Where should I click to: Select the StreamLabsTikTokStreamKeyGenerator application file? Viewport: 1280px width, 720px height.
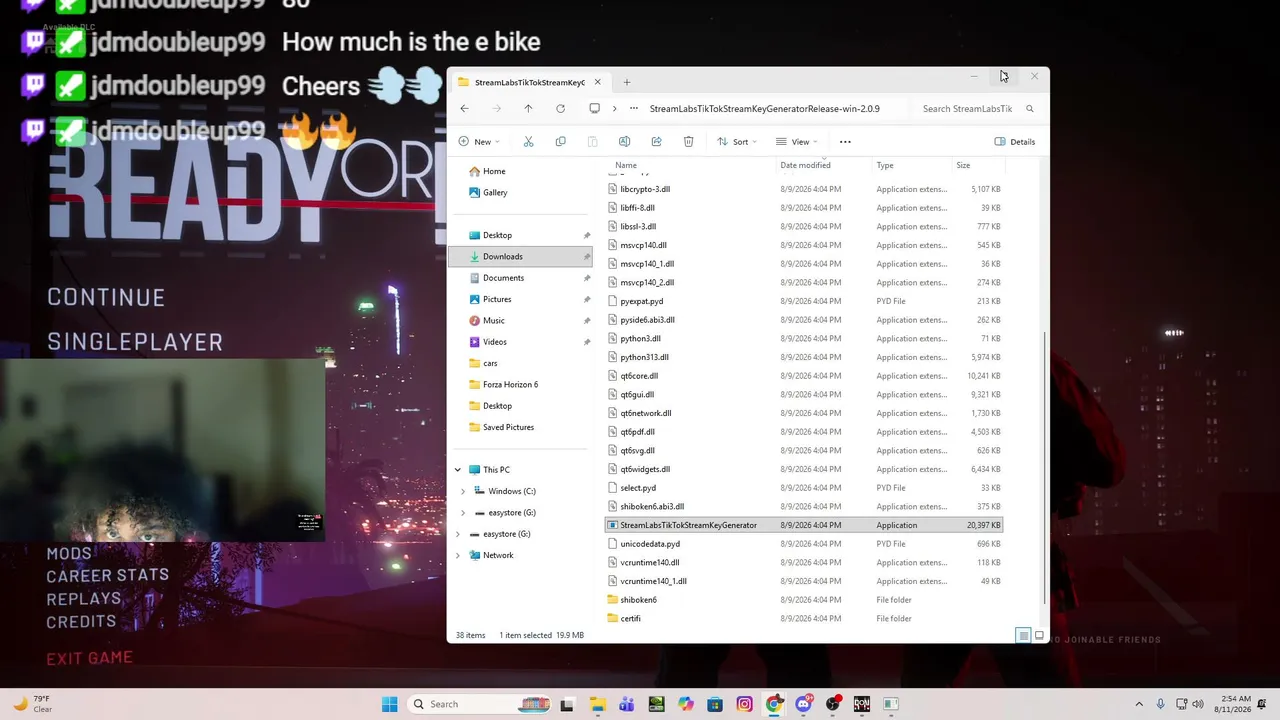pos(805,525)
